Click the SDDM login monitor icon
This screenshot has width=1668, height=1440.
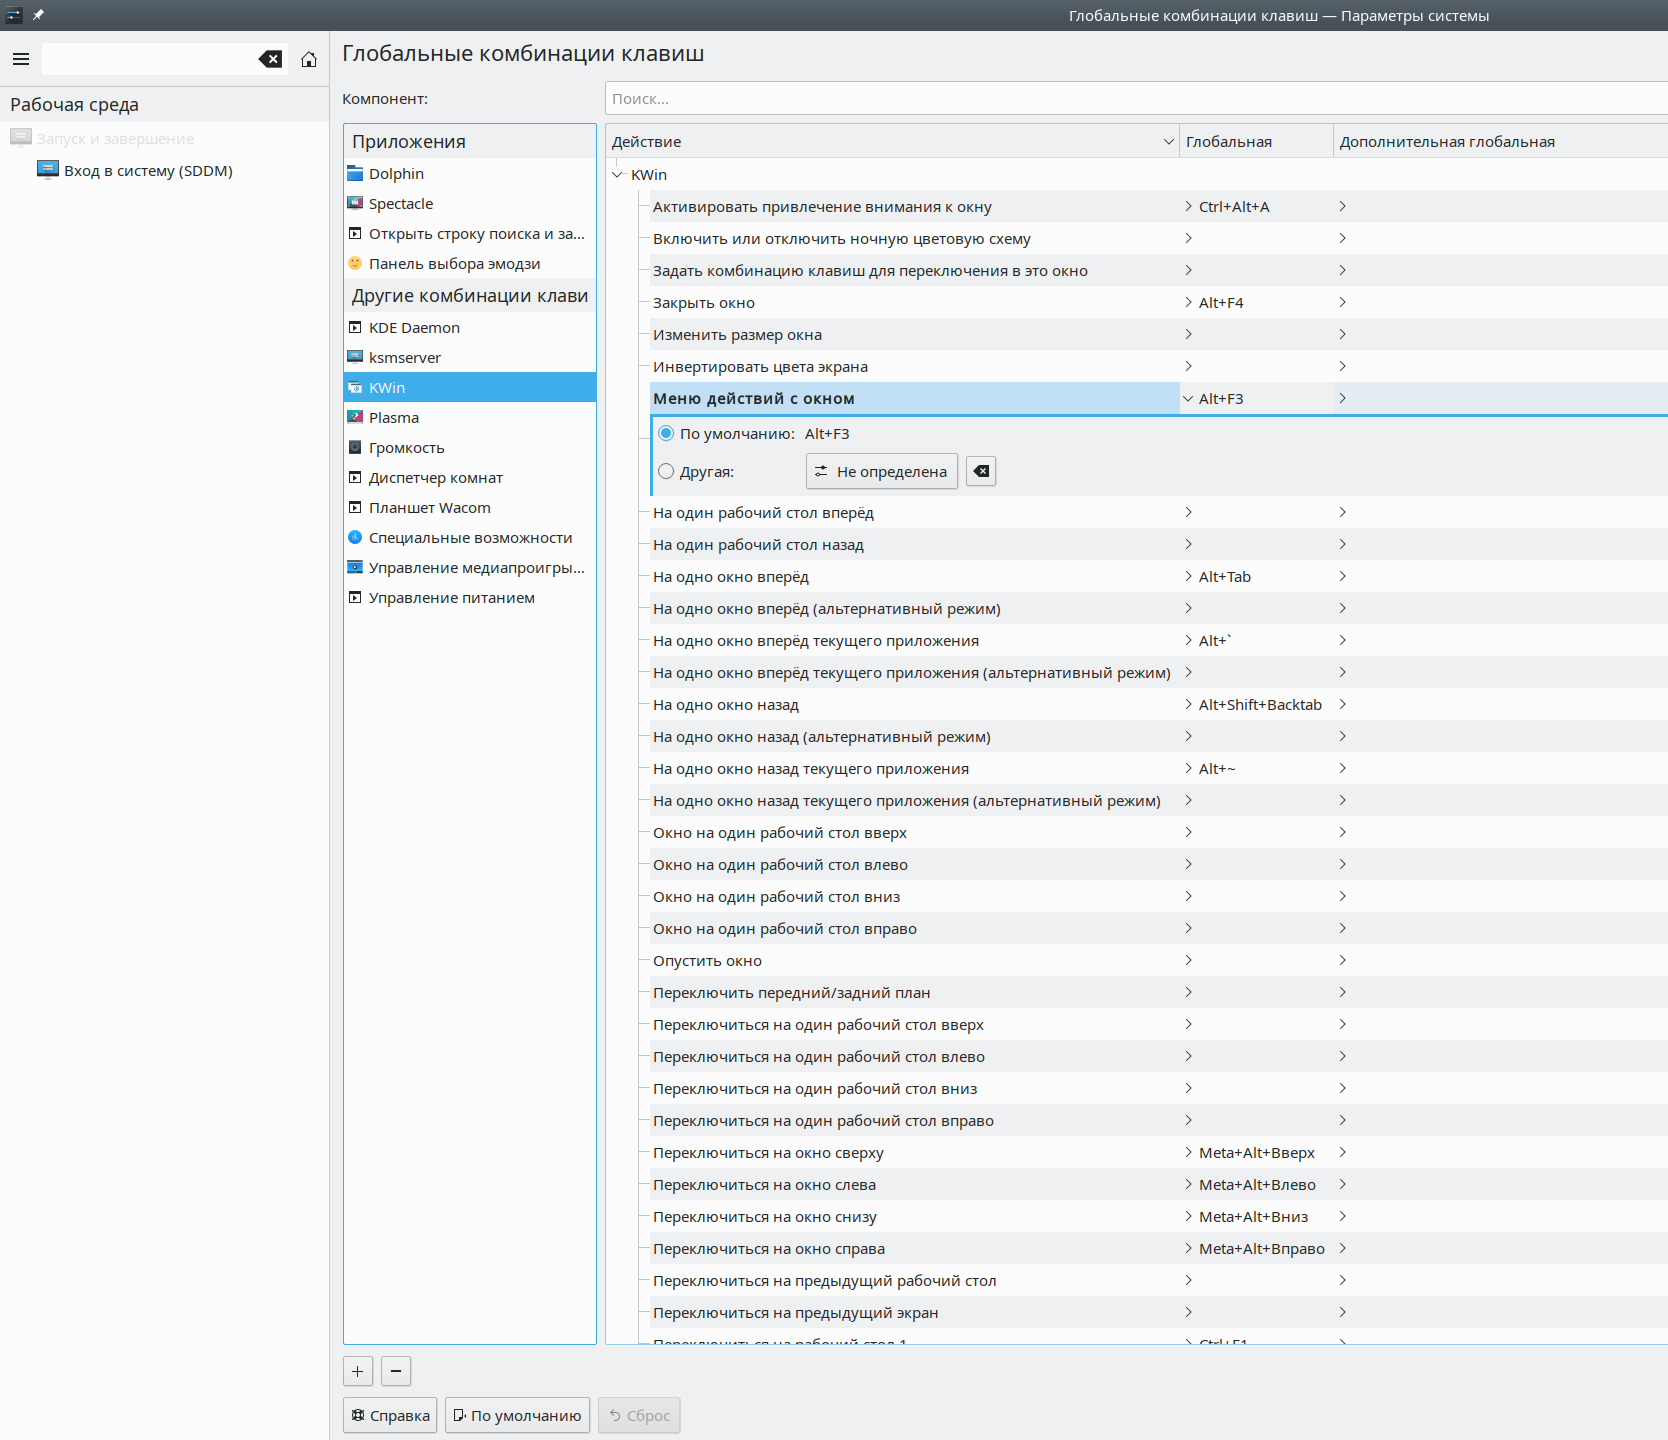click(47, 170)
